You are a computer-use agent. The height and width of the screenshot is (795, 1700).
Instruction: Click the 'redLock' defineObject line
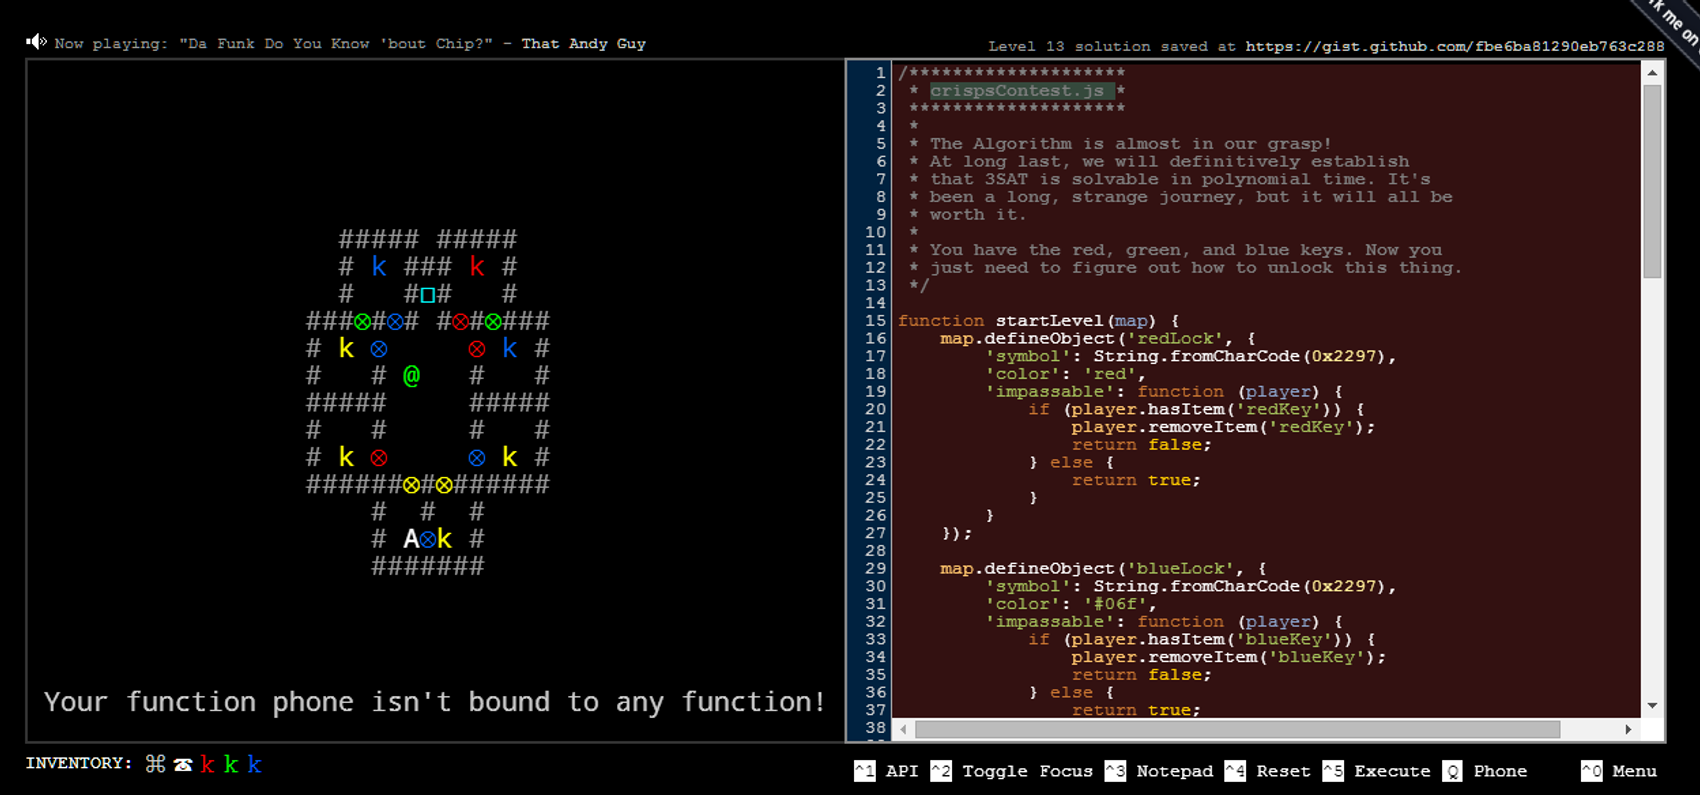point(1097,339)
